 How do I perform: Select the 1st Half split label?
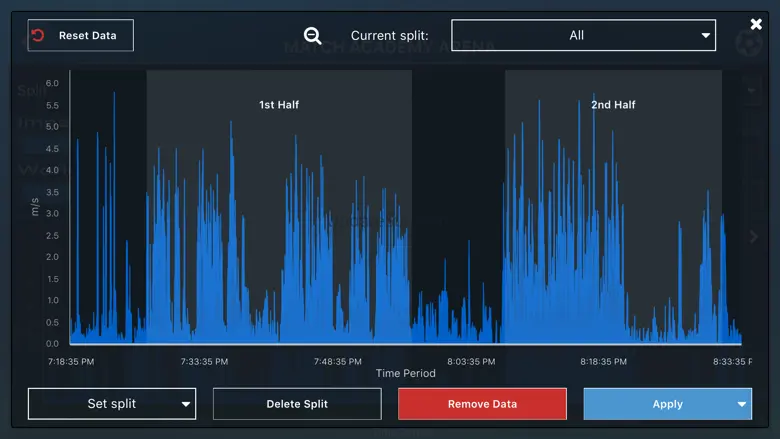click(x=279, y=105)
